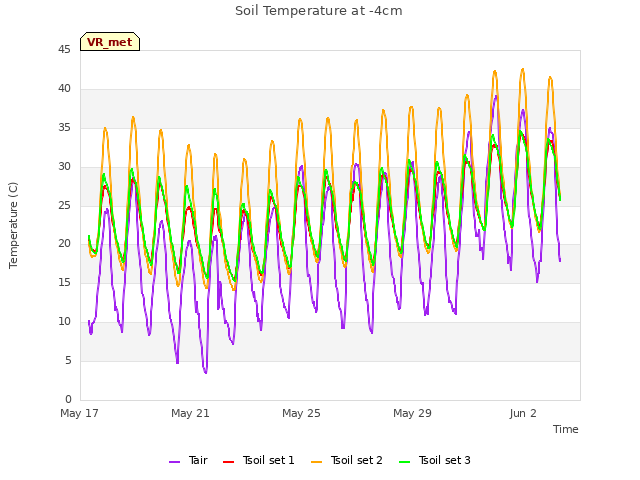
Task: Click the 30 y-axis tick label
Action: pos(64,167)
